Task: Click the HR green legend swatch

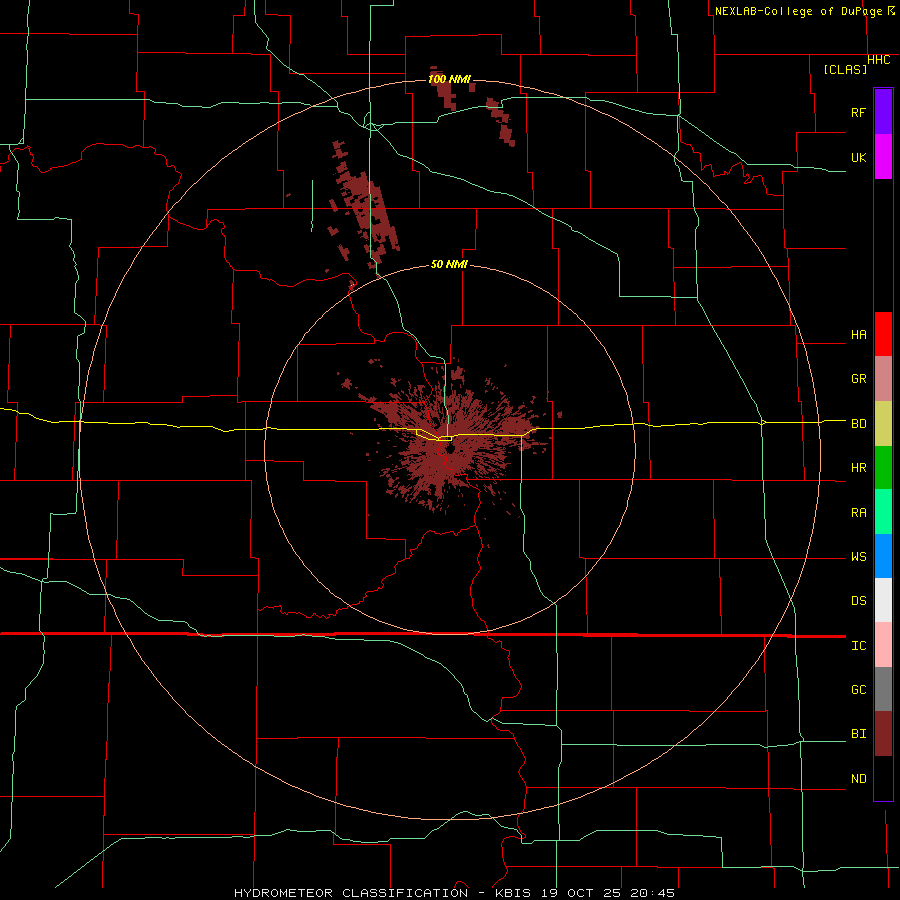Action: coord(883,467)
